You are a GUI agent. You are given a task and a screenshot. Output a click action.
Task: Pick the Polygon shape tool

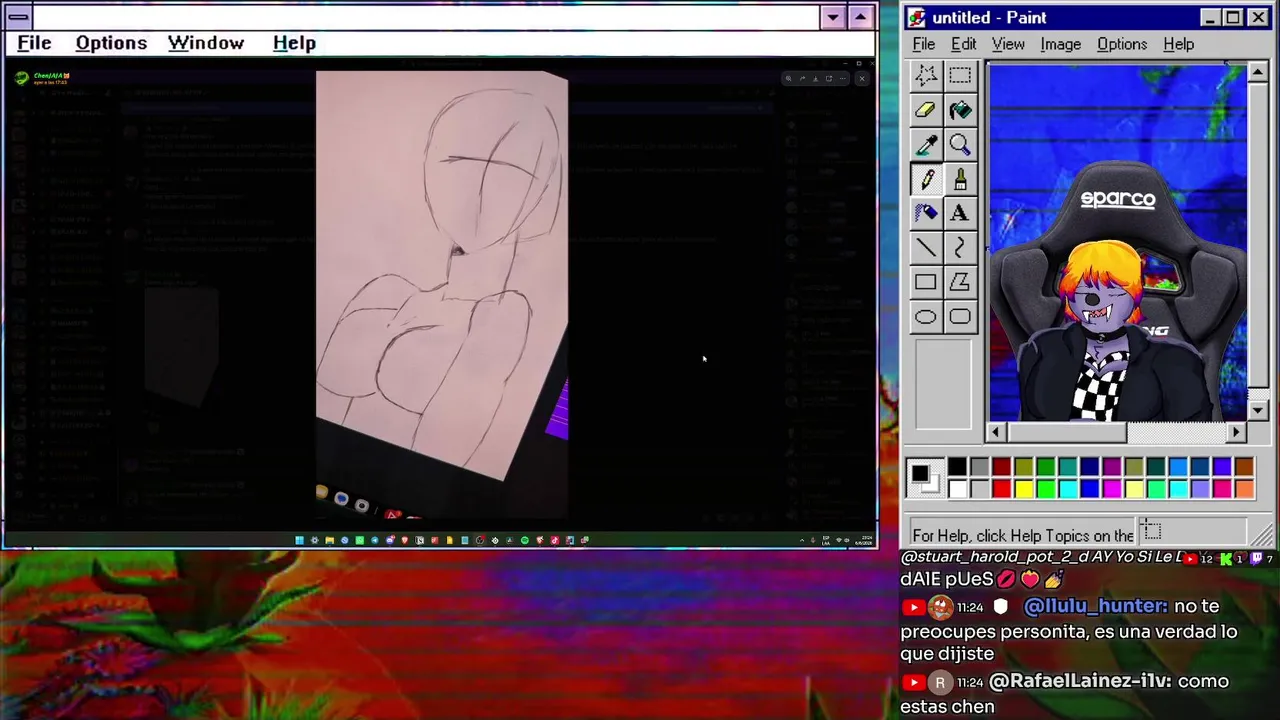960,283
